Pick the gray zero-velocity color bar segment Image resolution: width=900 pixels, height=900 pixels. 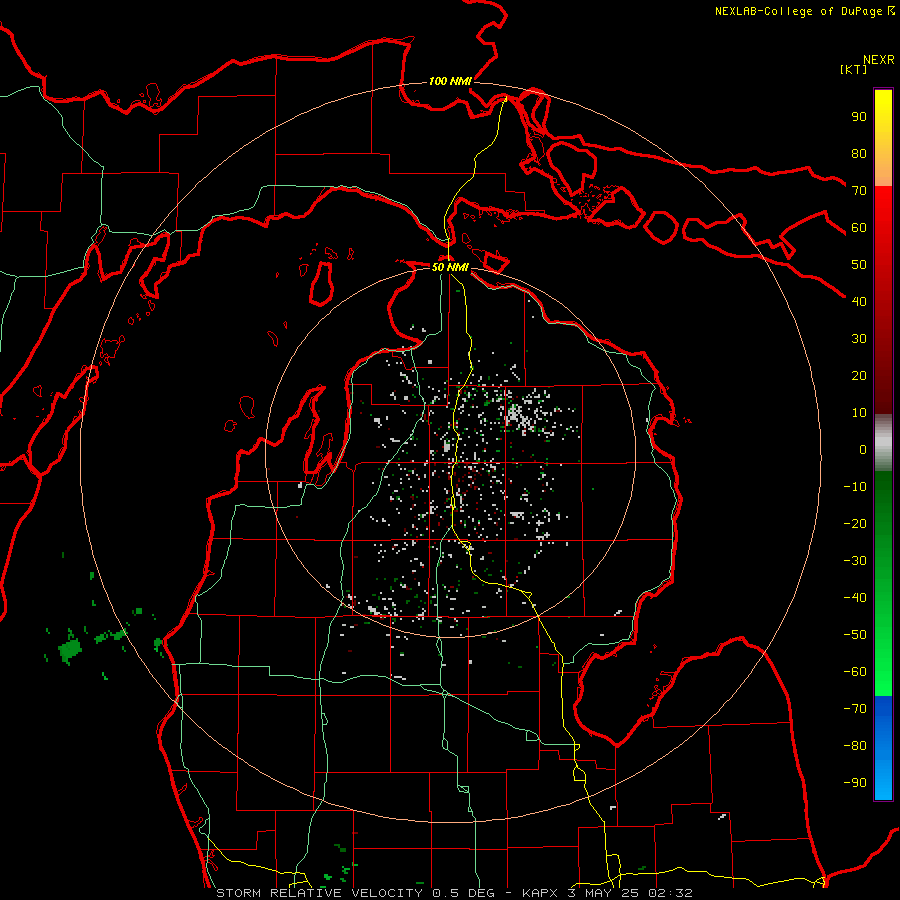click(883, 443)
